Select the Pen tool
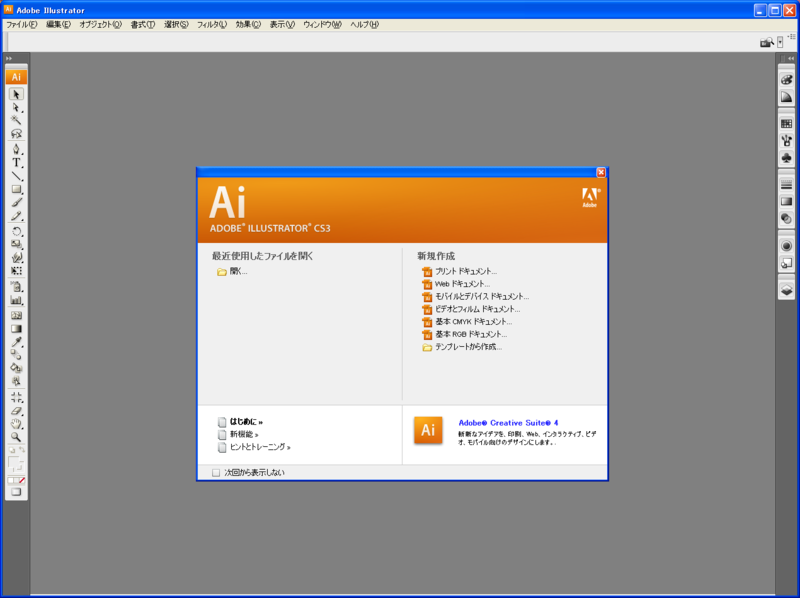Viewport: 800px width, 598px height. pyautogui.click(x=16, y=150)
